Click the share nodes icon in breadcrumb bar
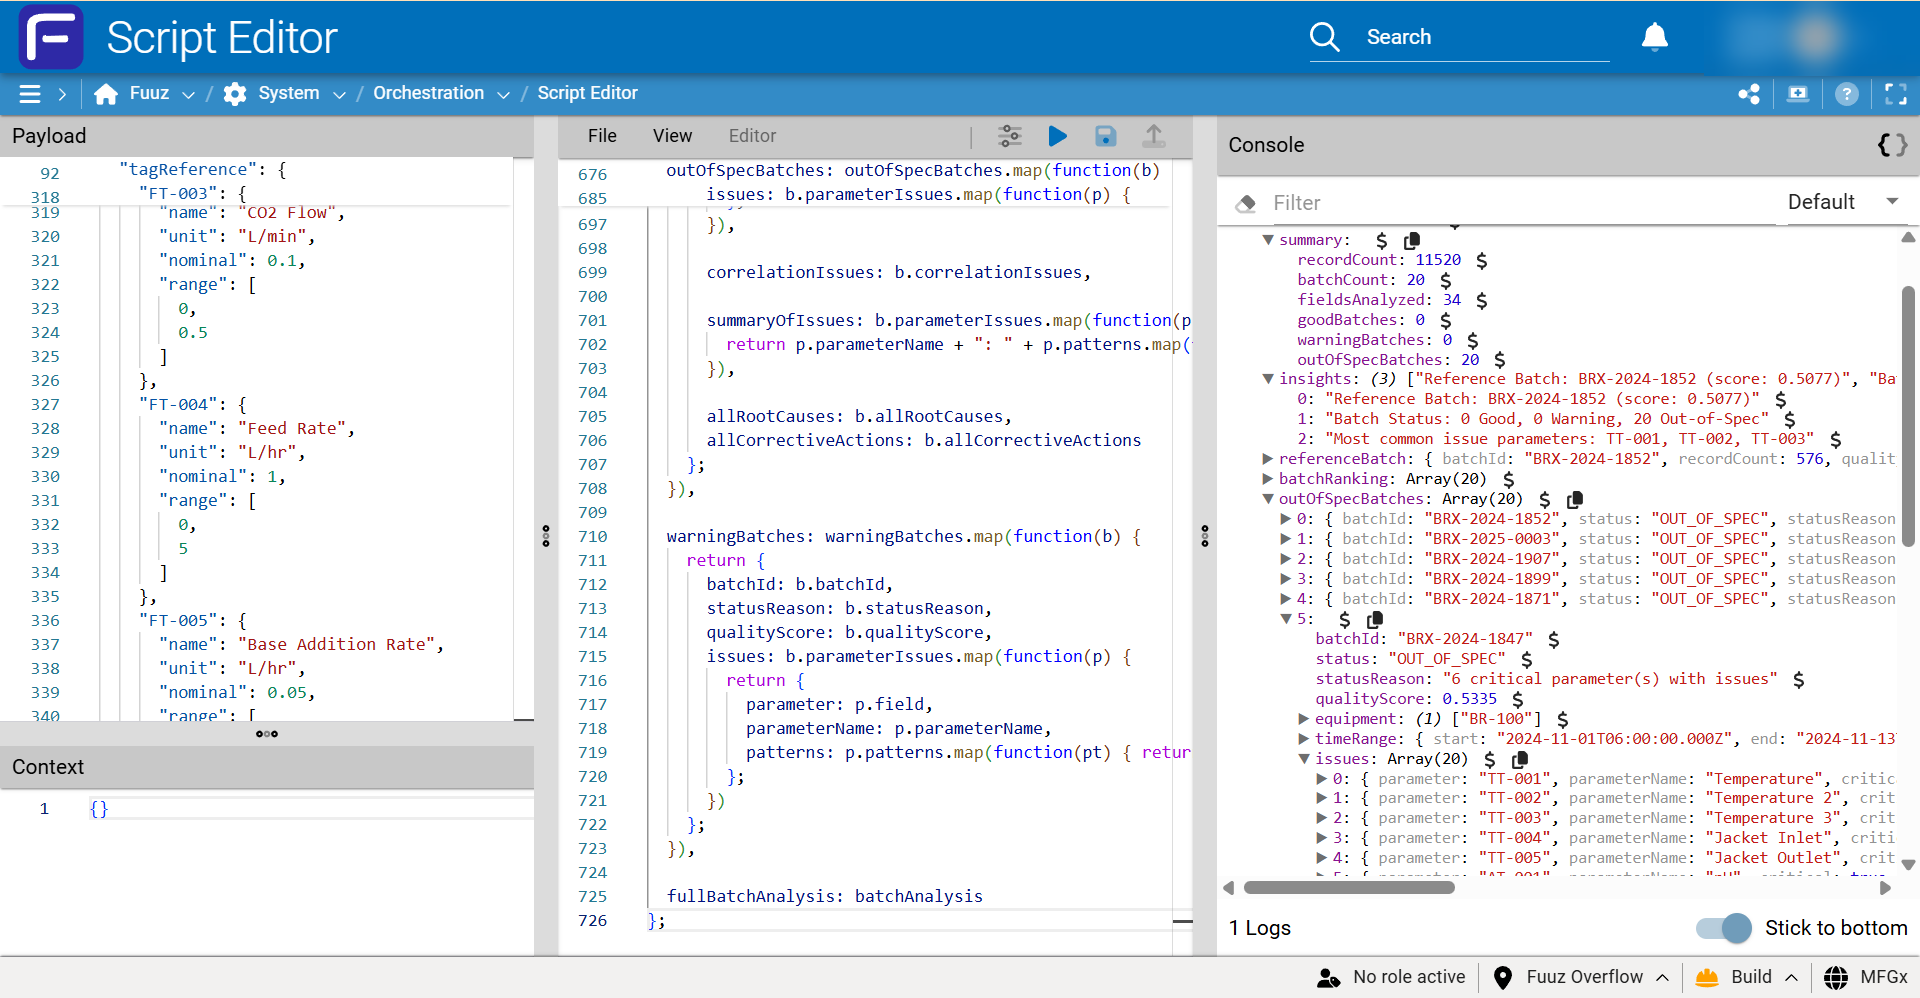This screenshot has width=1920, height=998. pyautogui.click(x=1749, y=94)
